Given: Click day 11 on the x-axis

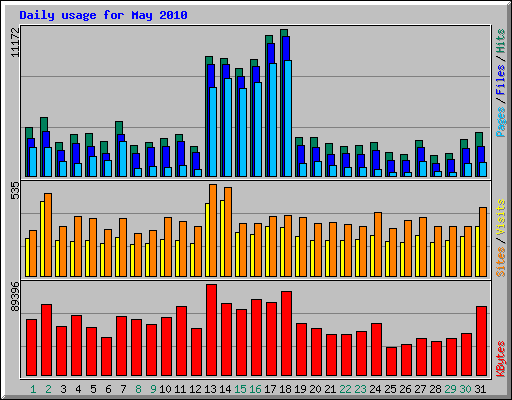Looking at the screenshot, I should coord(180,389).
